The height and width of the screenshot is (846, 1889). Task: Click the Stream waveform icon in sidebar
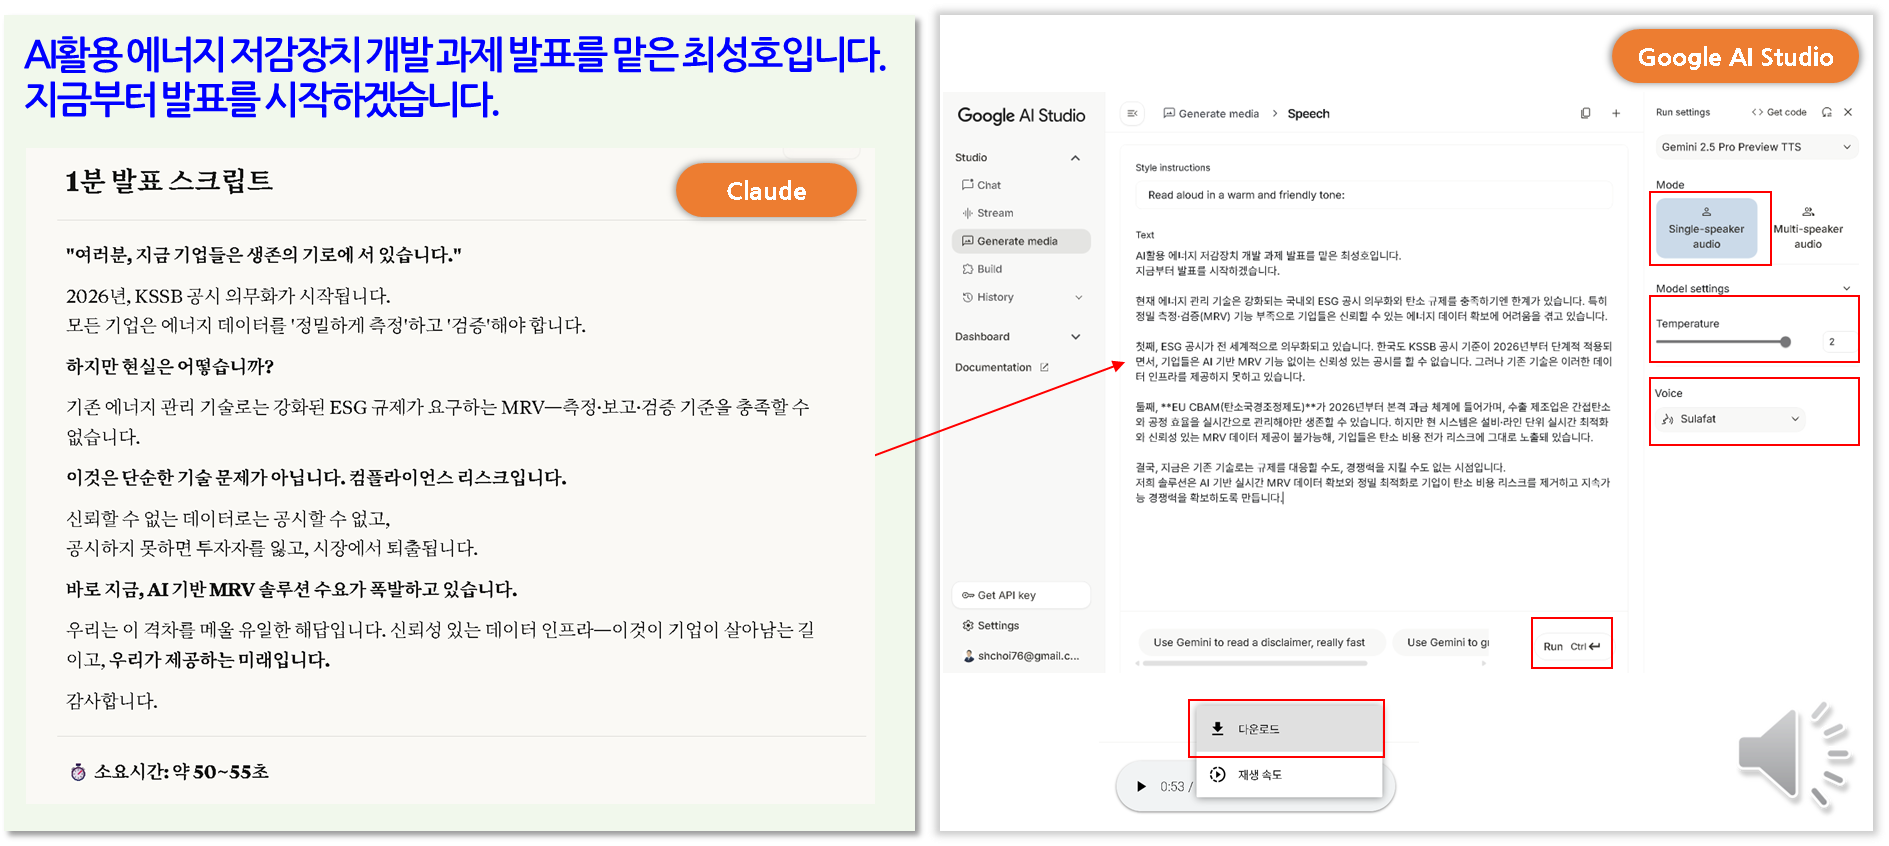pos(967,213)
